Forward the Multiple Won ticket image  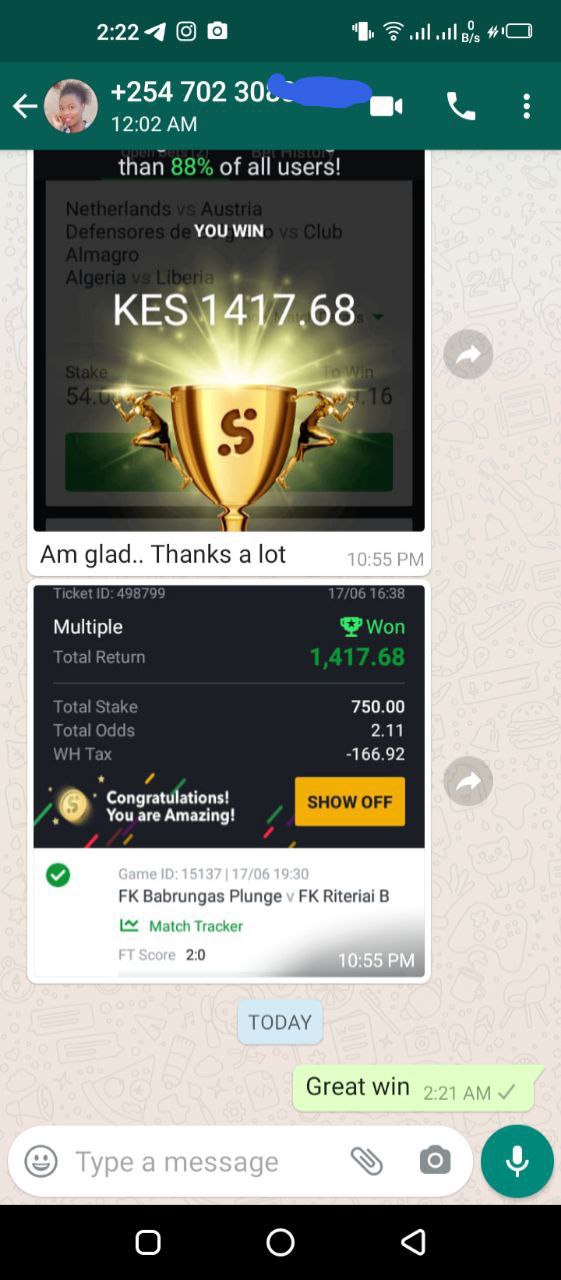(468, 782)
